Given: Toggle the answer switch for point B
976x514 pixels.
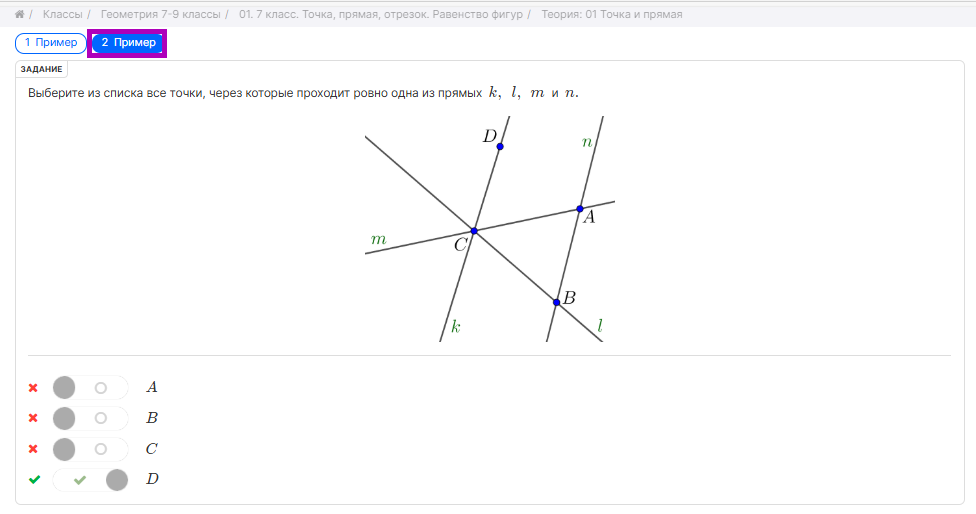Looking at the screenshot, I should [x=90, y=418].
